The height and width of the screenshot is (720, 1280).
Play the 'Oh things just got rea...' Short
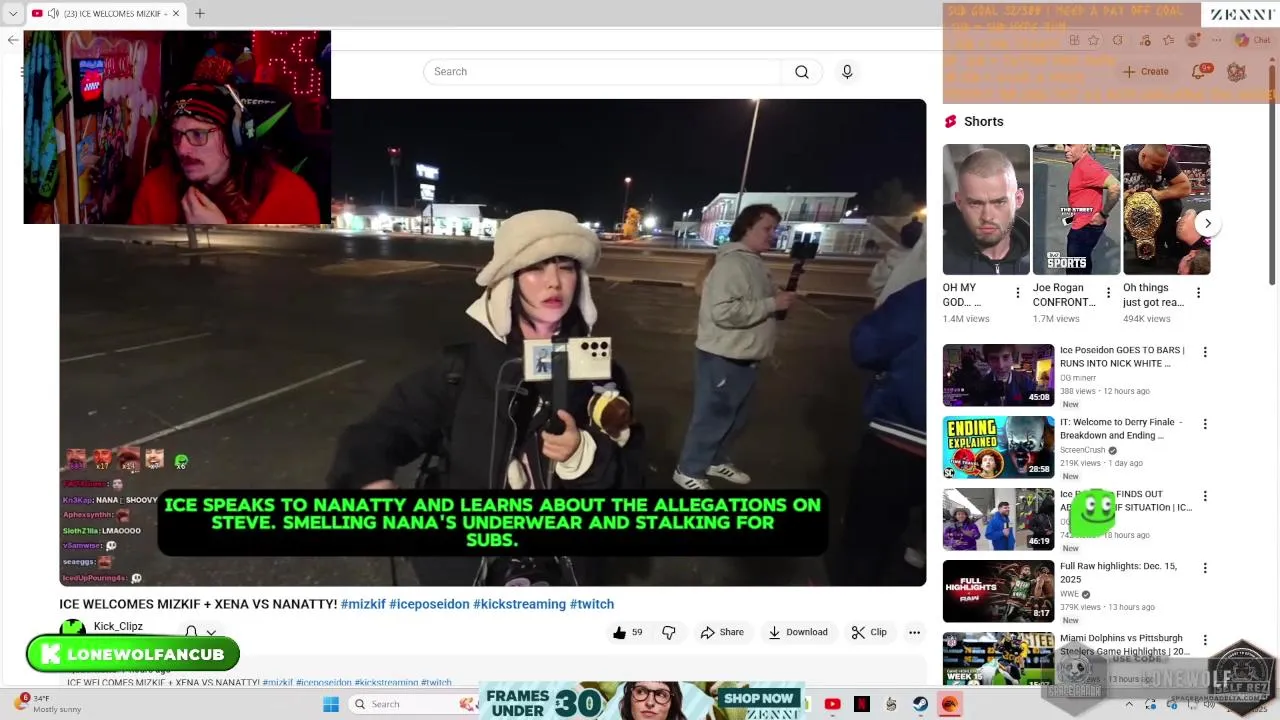[1166, 209]
